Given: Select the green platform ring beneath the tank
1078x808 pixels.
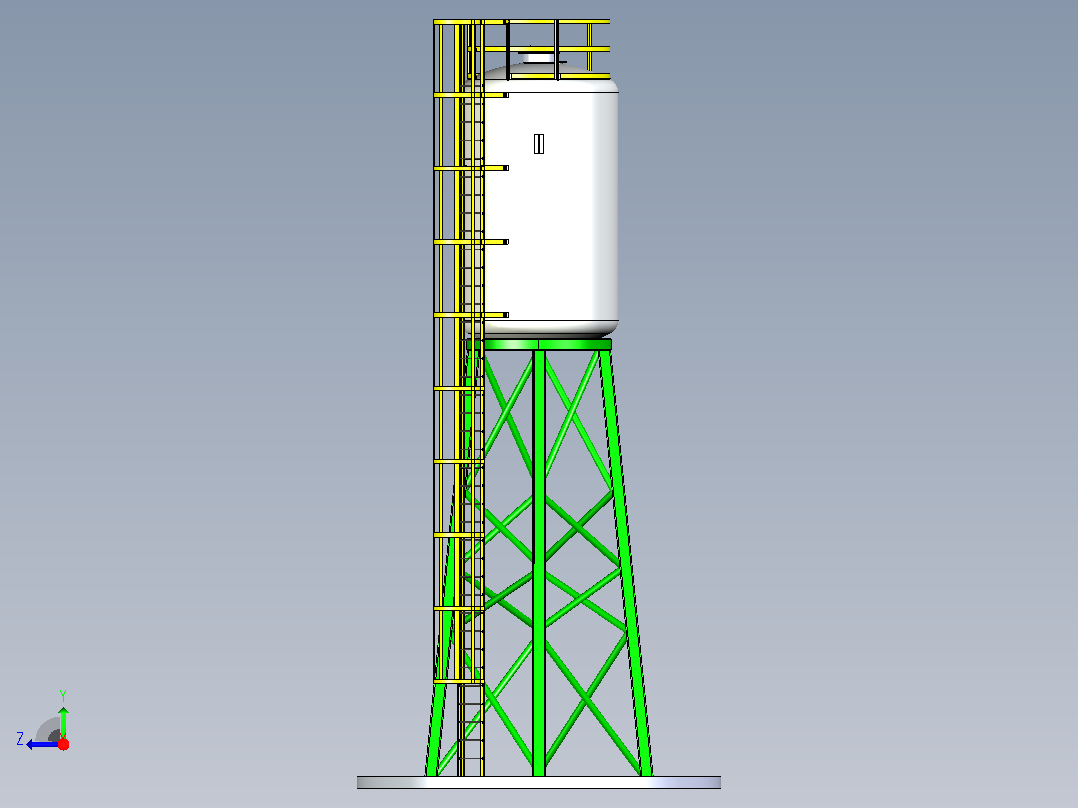Looking at the screenshot, I should (x=539, y=344).
